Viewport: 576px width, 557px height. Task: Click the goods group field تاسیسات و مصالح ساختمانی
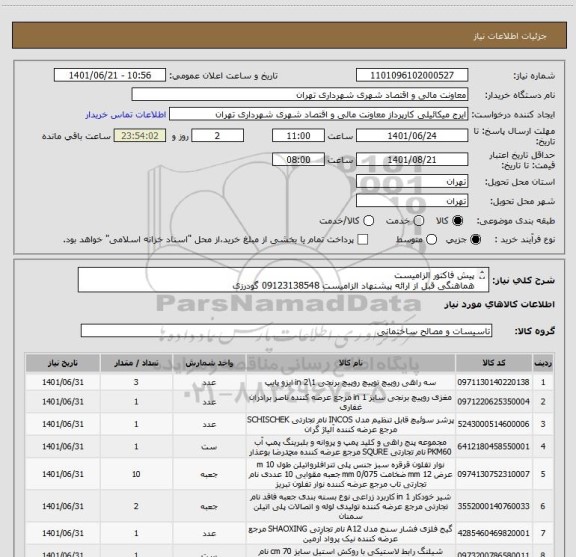[x=286, y=331]
